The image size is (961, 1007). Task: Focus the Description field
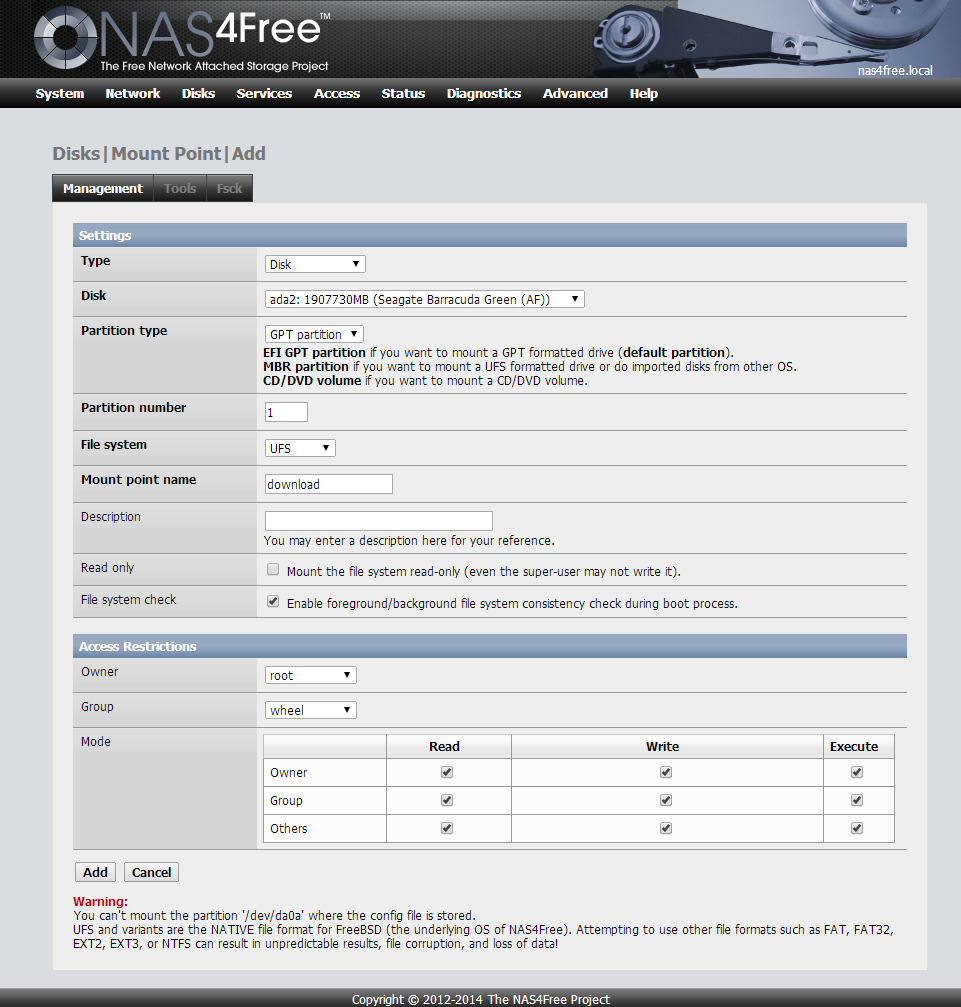tap(378, 521)
